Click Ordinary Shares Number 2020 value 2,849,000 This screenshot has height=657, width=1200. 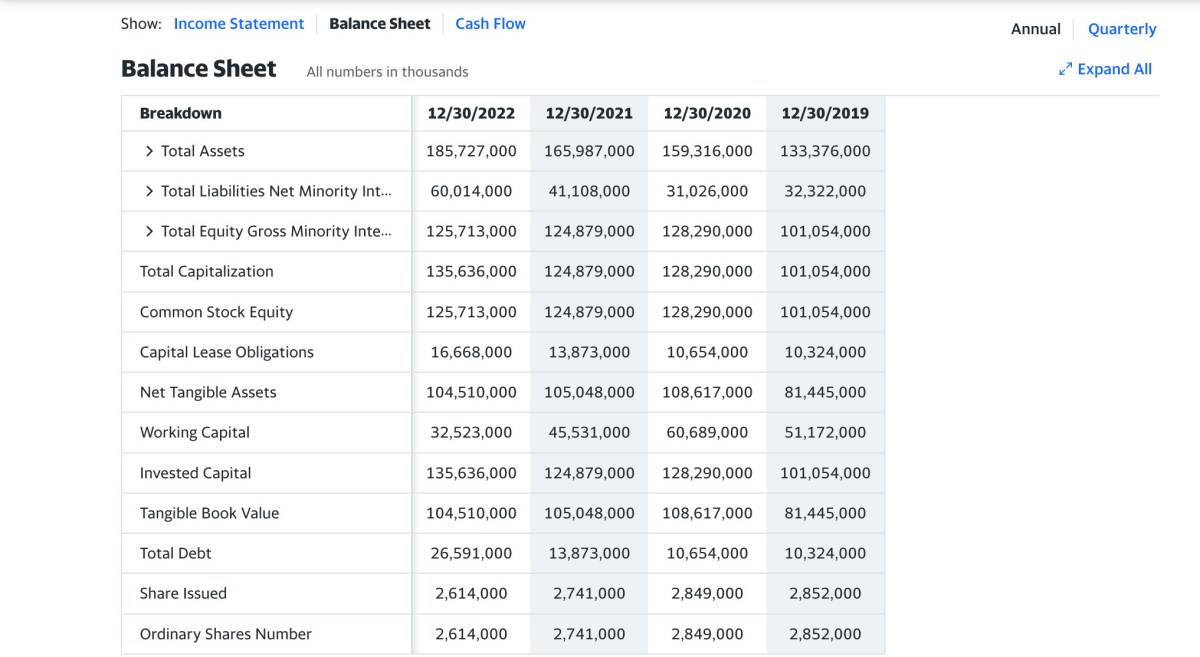click(x=707, y=634)
